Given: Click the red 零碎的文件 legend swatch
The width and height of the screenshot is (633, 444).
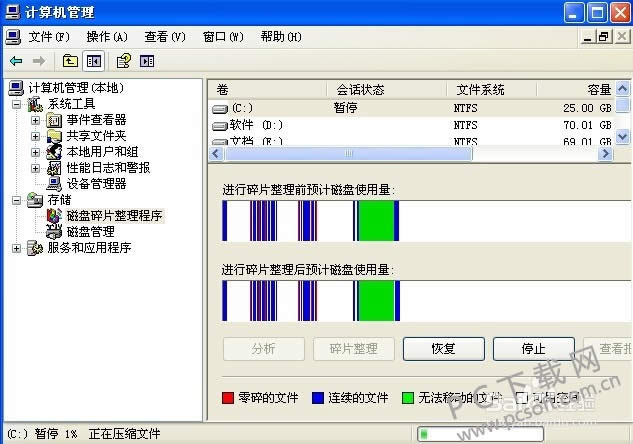Looking at the screenshot, I should 227,398.
